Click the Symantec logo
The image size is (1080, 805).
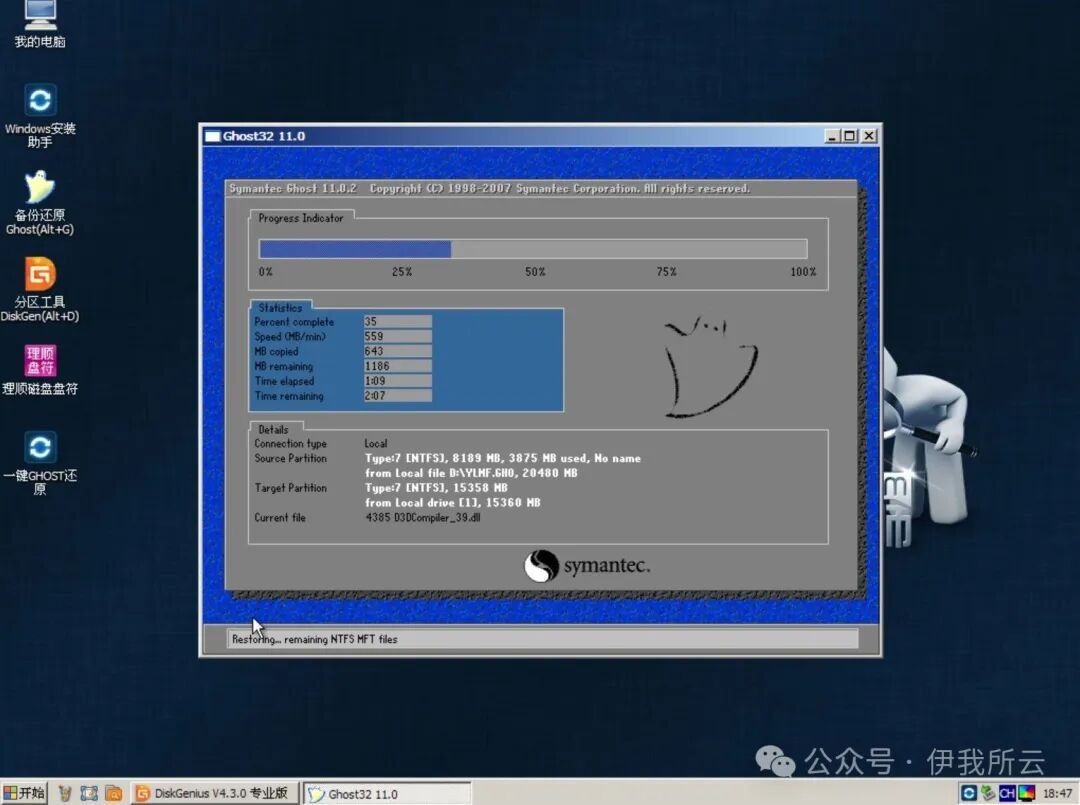587,566
